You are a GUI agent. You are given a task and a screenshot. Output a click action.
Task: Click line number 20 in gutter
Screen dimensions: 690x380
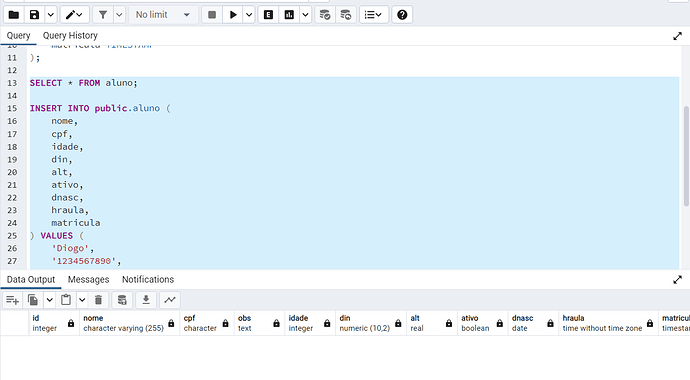click(x=12, y=172)
